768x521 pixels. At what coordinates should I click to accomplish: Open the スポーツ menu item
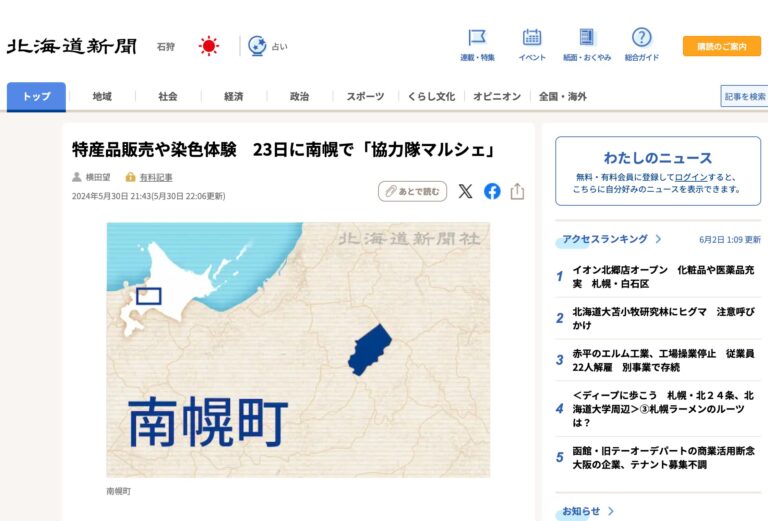365,96
